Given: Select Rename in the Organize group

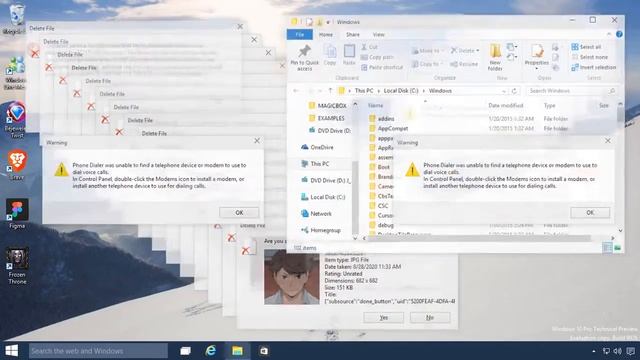Looking at the screenshot, I should 464,64.
